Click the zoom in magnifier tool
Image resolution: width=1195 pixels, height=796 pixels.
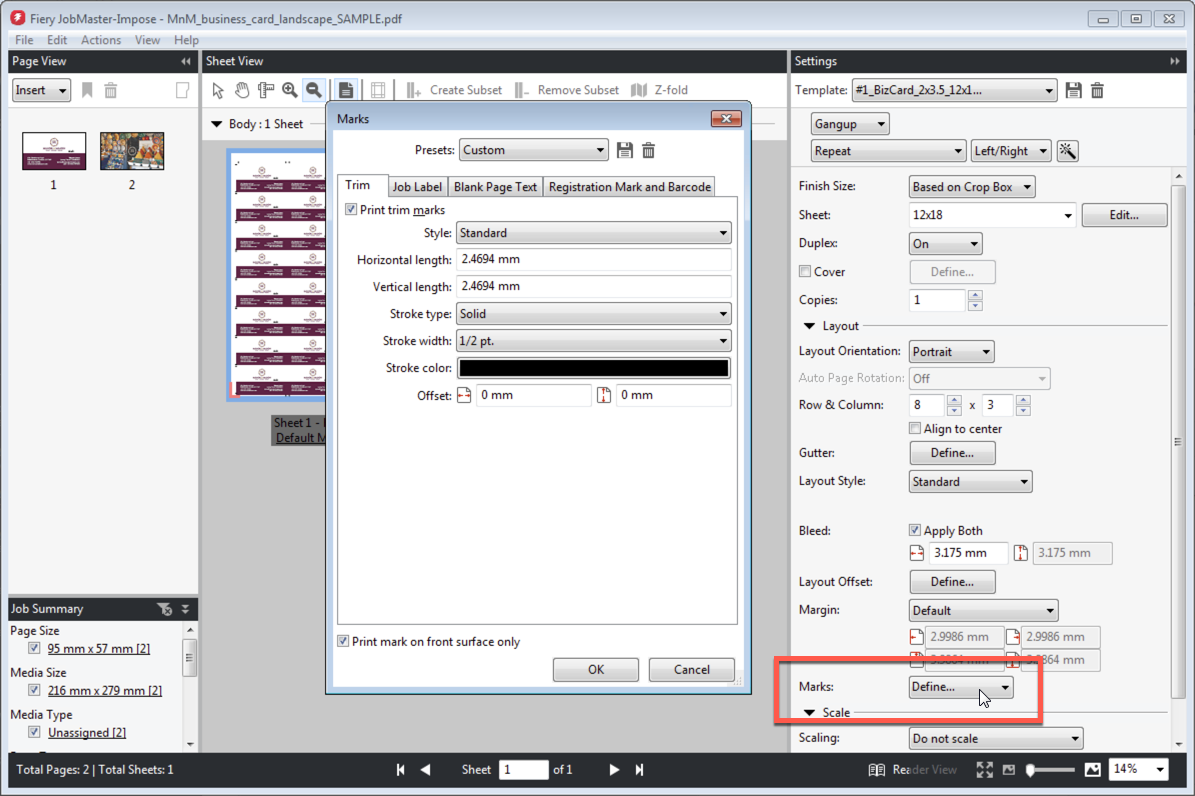pos(290,90)
